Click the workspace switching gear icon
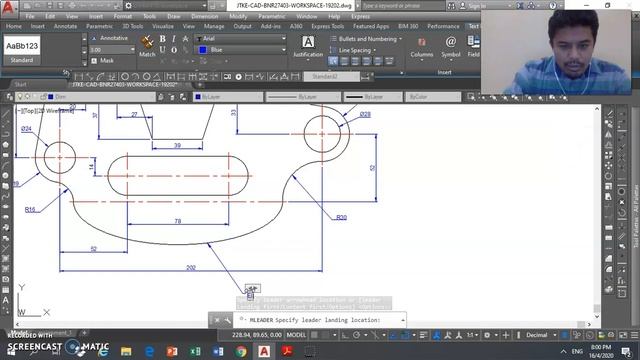 point(487,335)
